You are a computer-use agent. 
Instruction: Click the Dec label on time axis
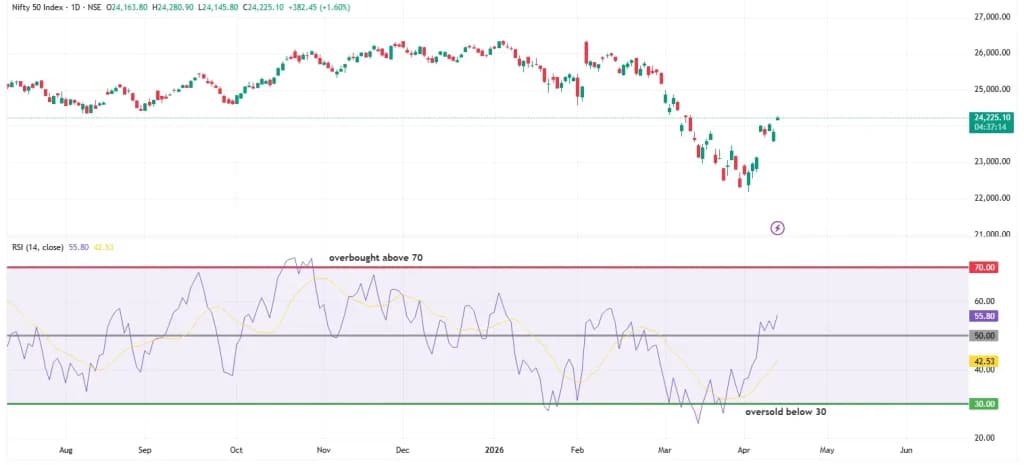(402, 450)
